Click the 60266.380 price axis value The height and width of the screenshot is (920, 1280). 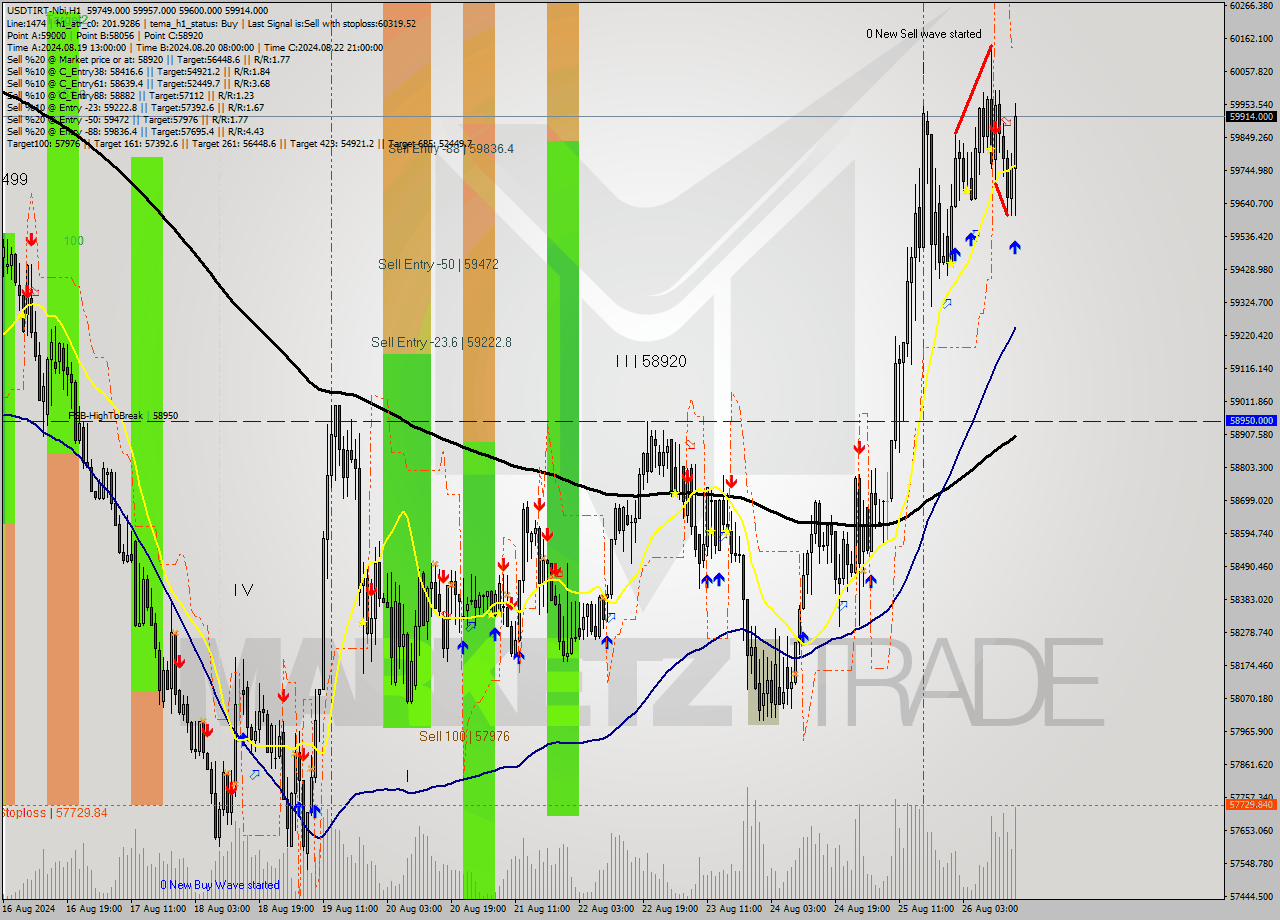click(1251, 6)
